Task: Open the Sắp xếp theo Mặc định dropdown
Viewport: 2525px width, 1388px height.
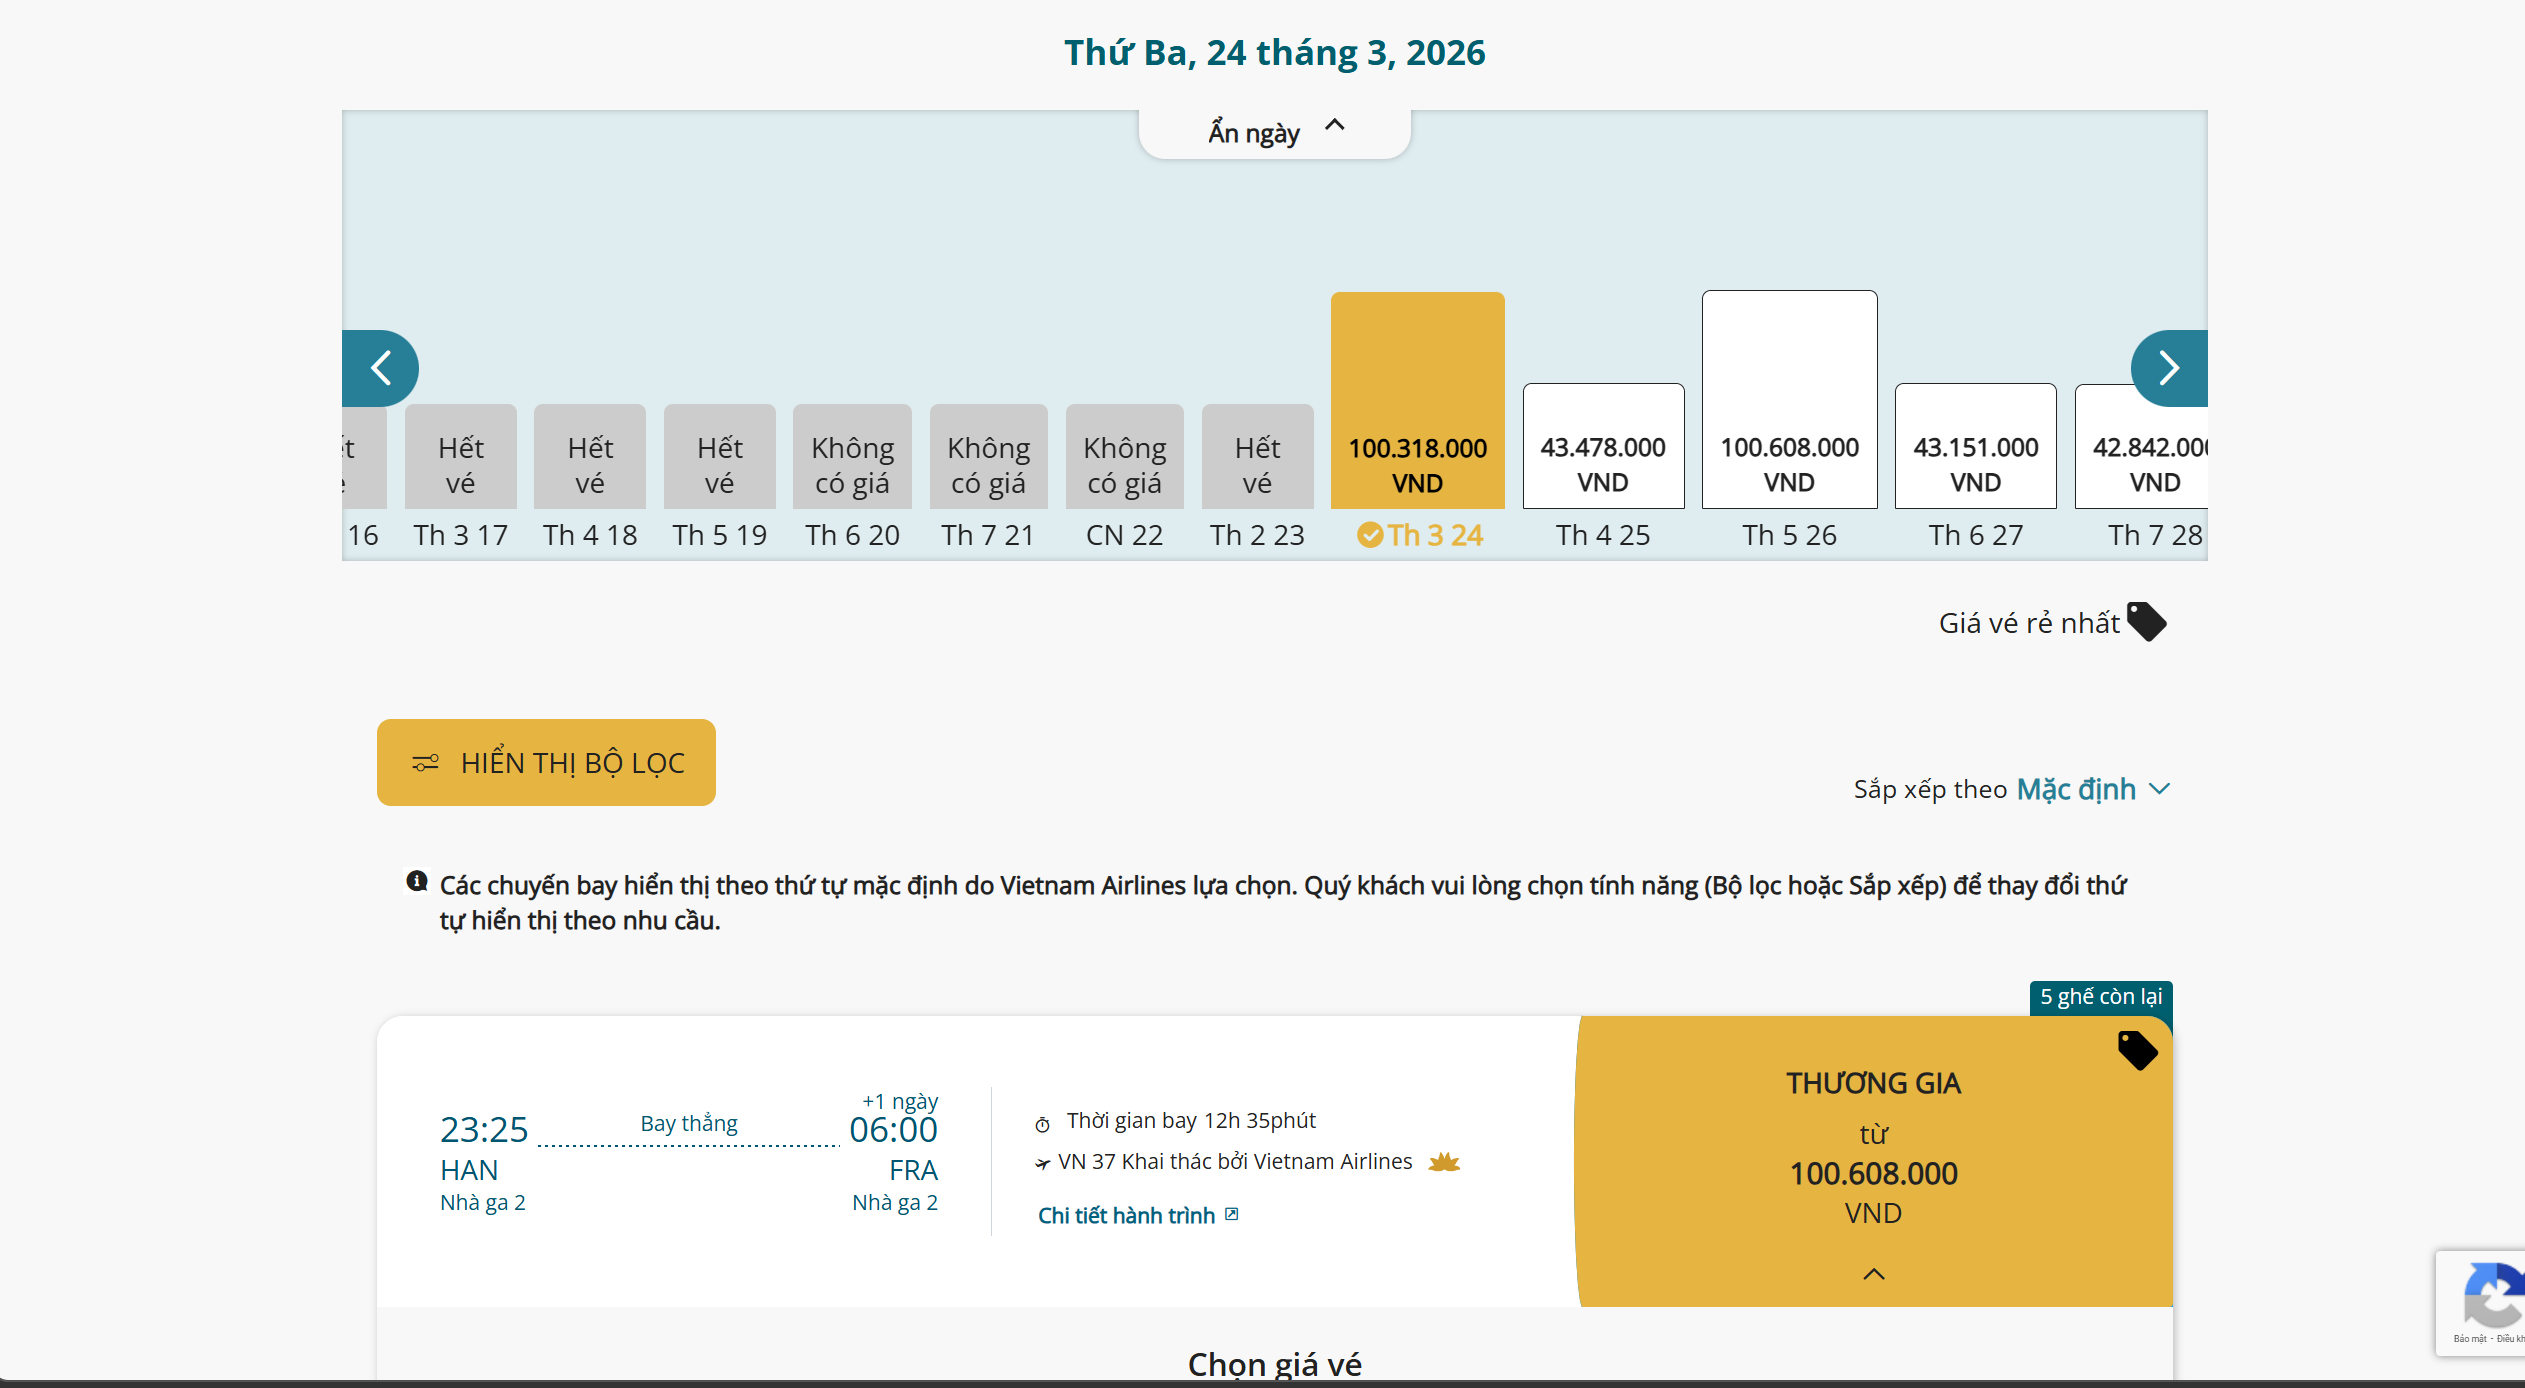Action: pyautogui.click(x=2092, y=789)
